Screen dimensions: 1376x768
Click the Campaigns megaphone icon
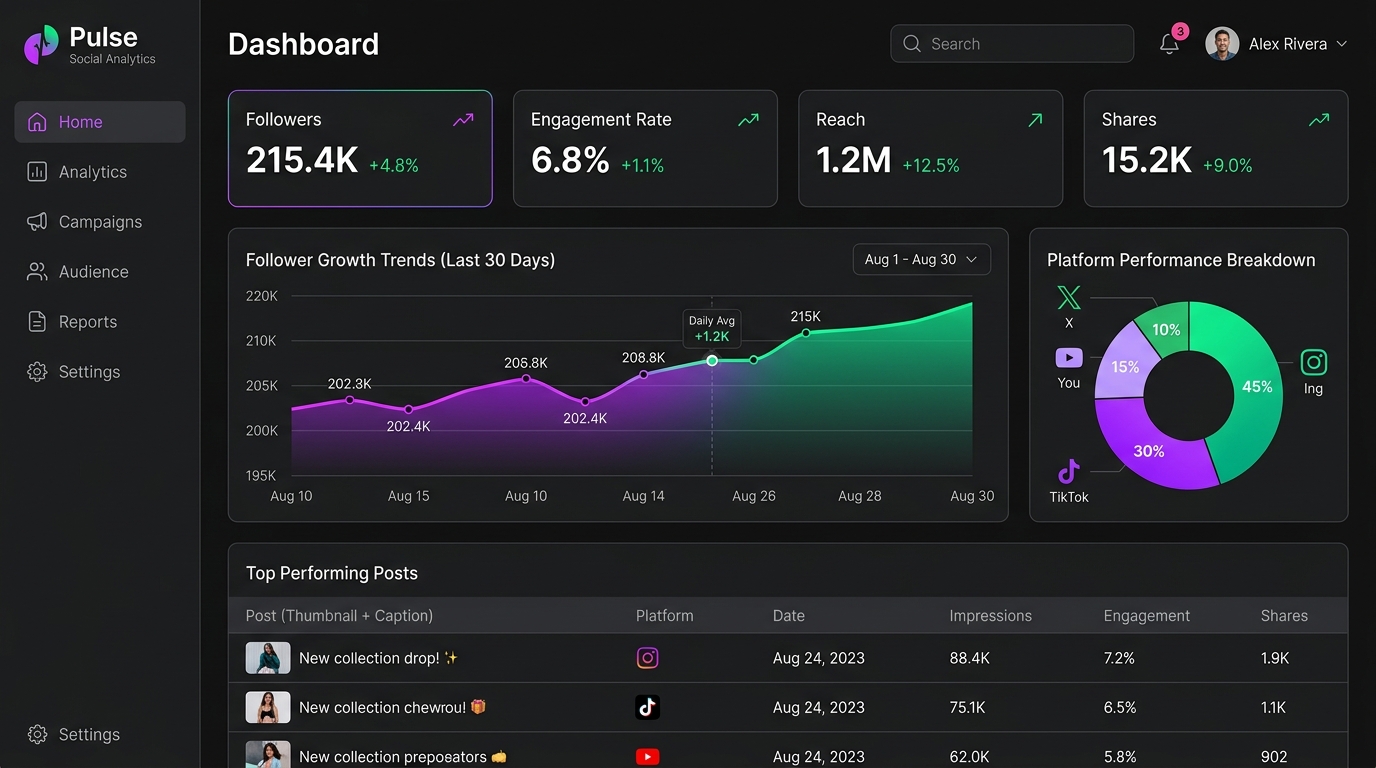37,222
